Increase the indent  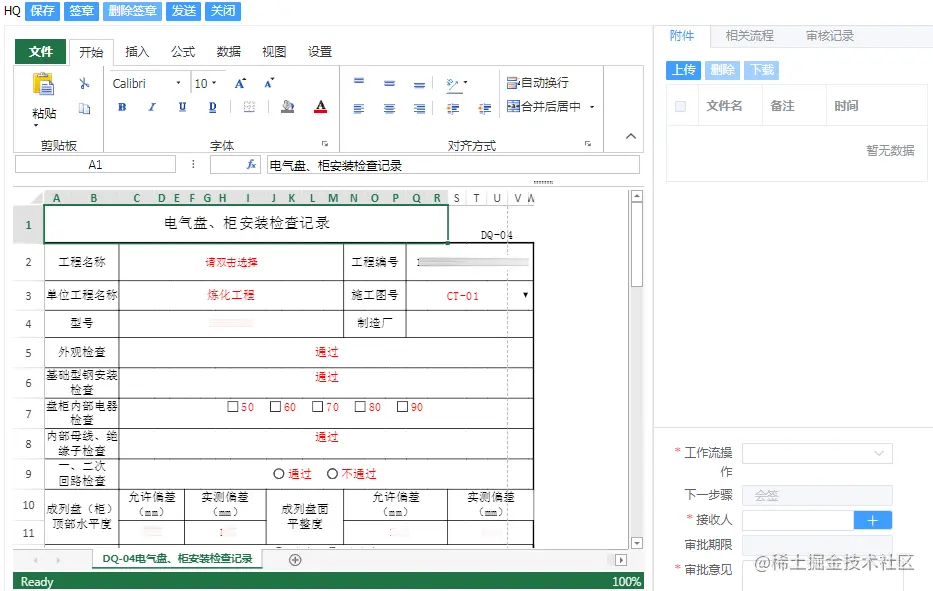(485, 108)
